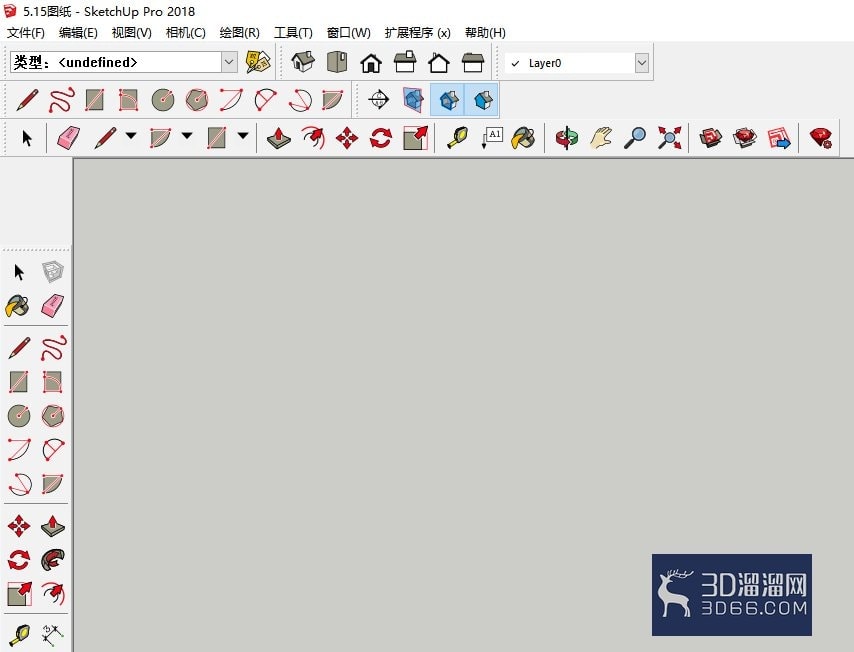This screenshot has width=854, height=652.
Task: Select Polygon tool in left tool set
Action: 53,416
